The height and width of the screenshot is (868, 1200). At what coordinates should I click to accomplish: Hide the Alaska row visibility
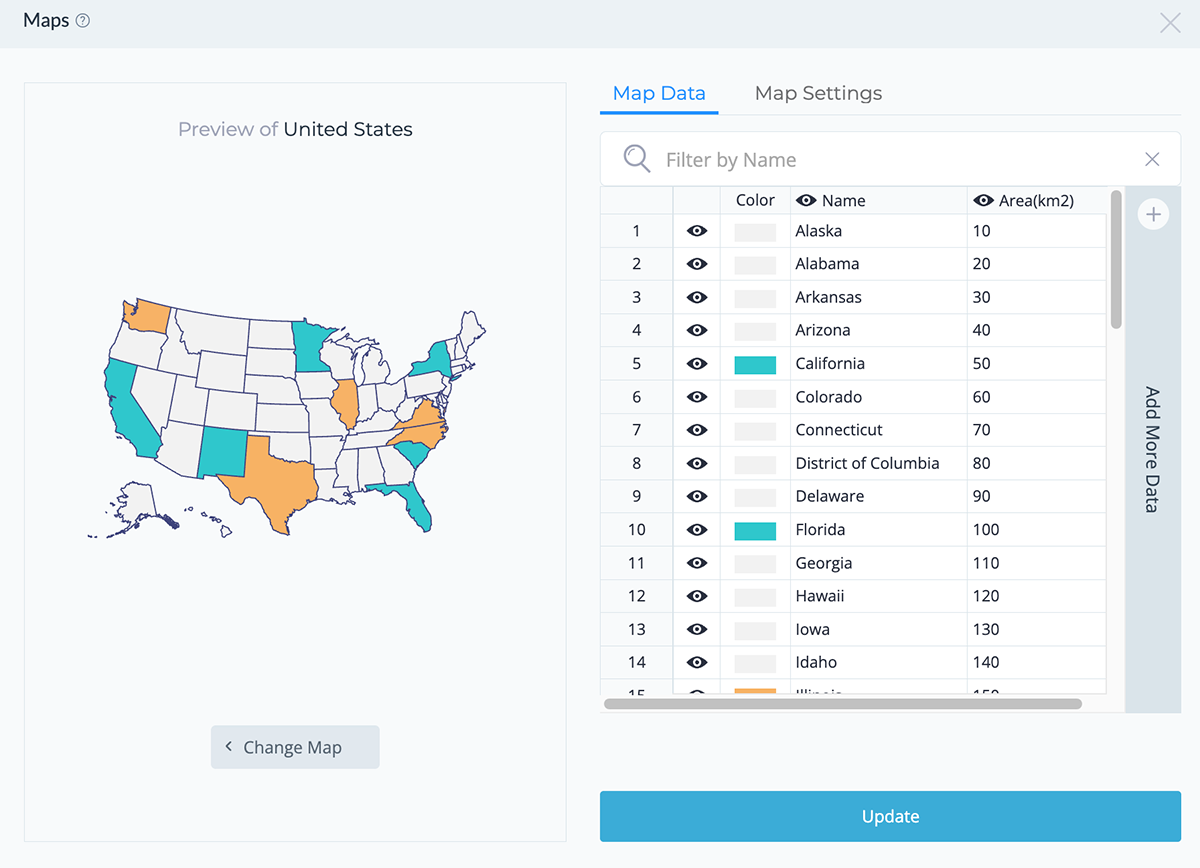click(x=697, y=231)
